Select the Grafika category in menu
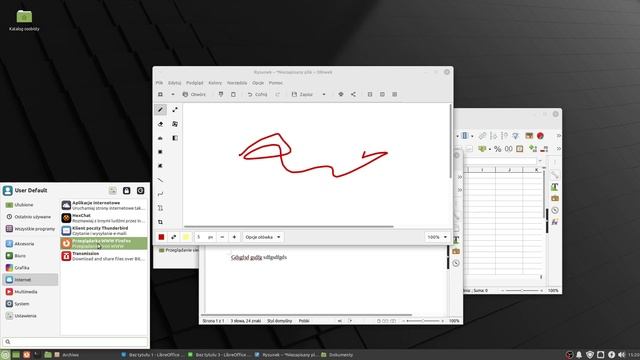This screenshot has height=360, width=640. [x=30, y=268]
